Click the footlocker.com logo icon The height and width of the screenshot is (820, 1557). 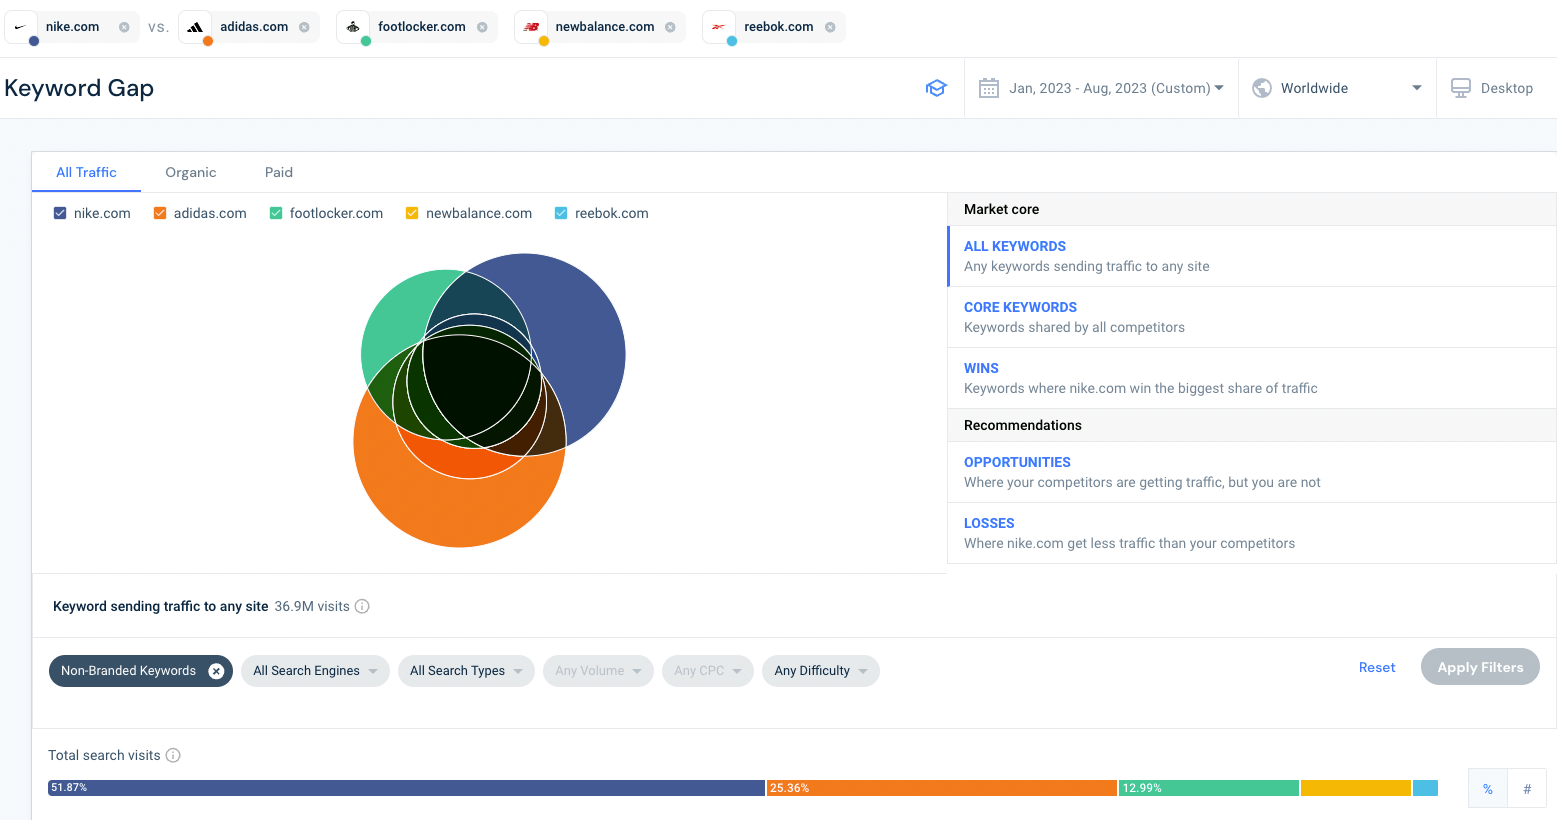353,27
